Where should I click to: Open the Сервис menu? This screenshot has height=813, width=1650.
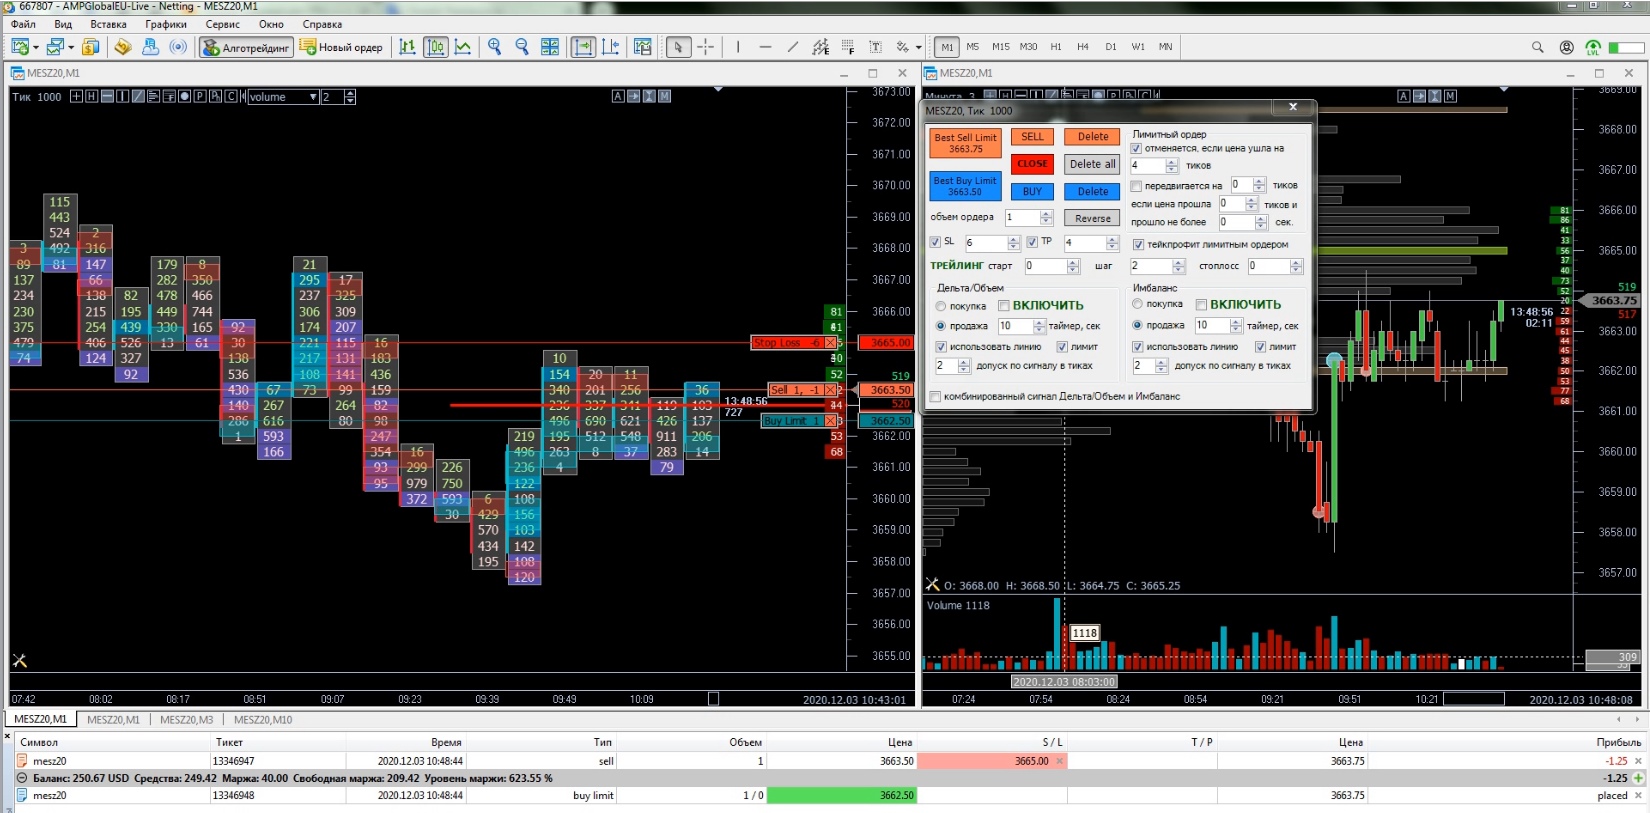222,24
